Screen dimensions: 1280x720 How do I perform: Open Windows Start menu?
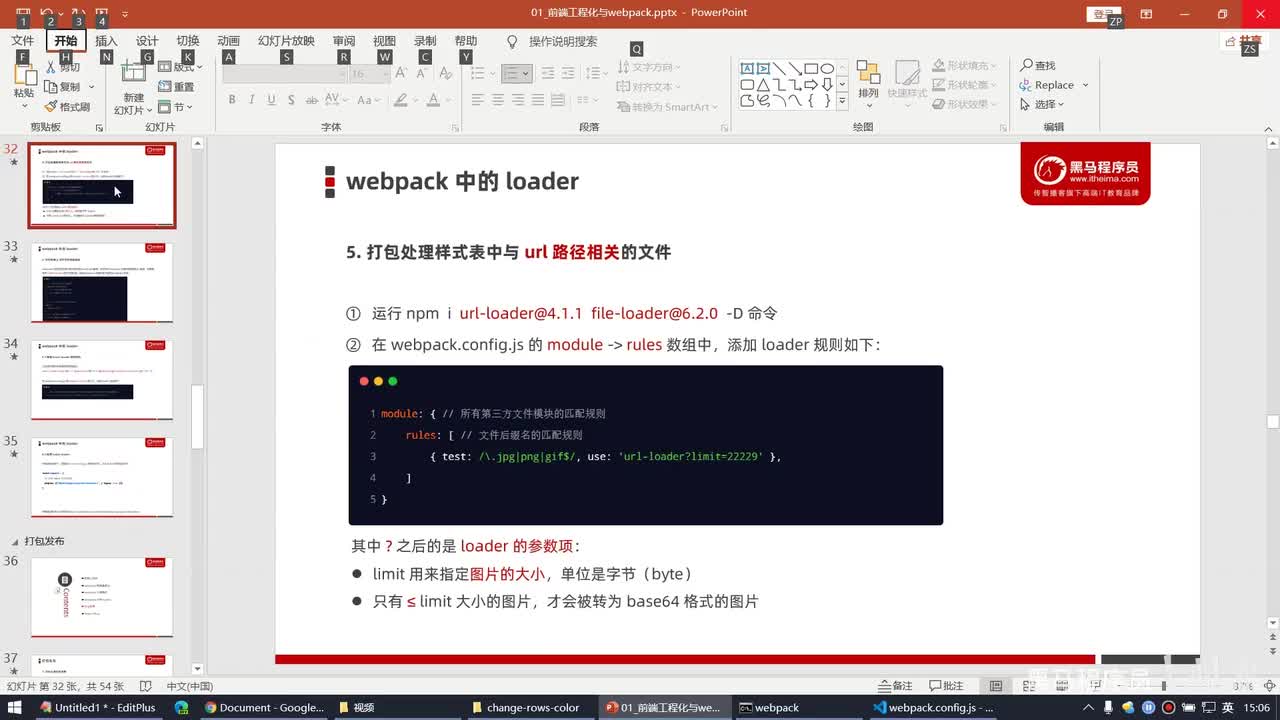pyautogui.click(x=16, y=707)
